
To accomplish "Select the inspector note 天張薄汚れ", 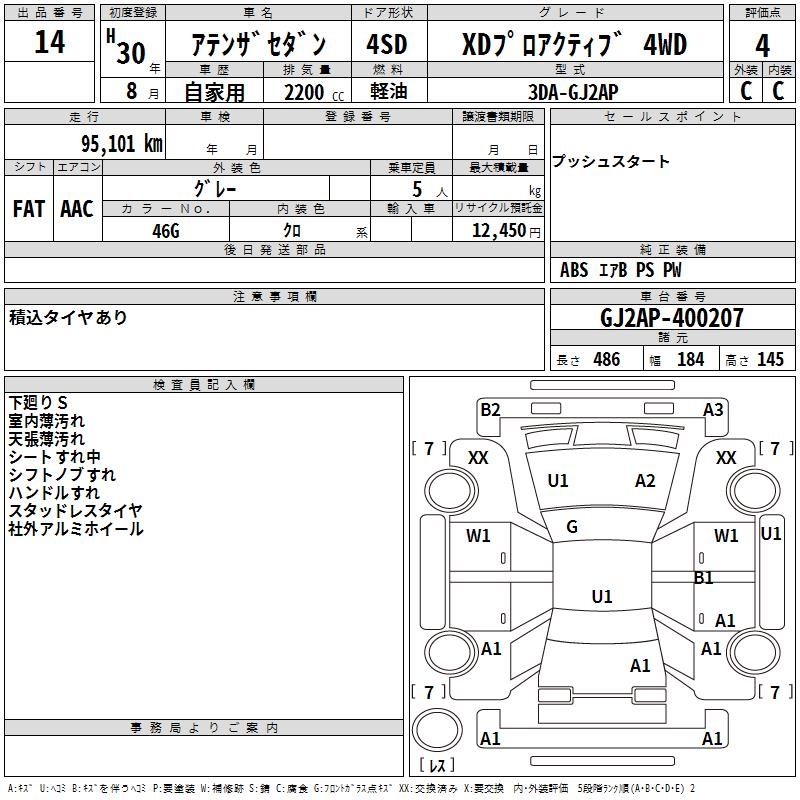I will pos(46,439).
